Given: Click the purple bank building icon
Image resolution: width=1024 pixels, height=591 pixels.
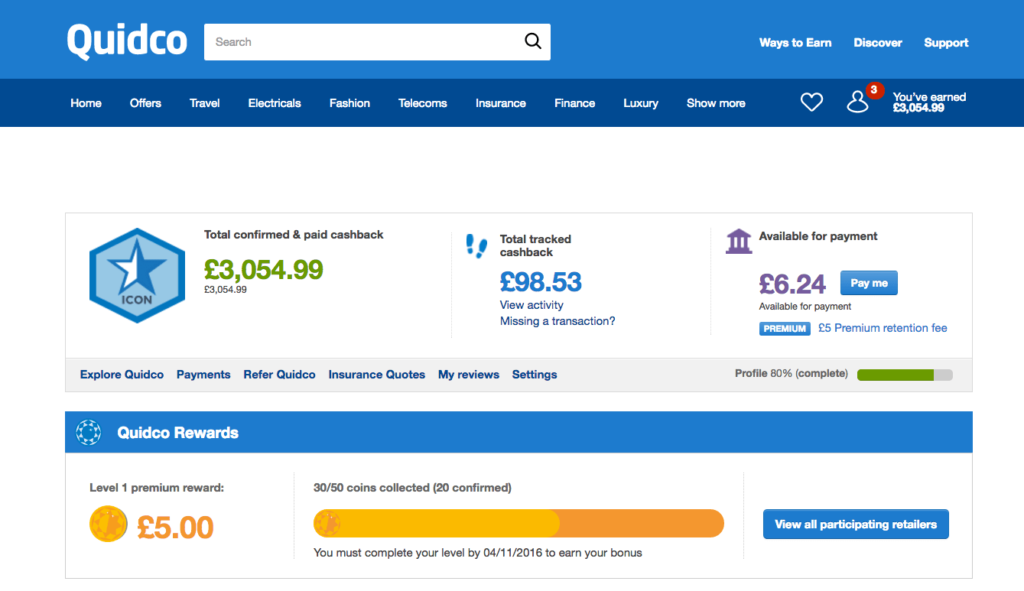Looking at the screenshot, I should pos(739,241).
